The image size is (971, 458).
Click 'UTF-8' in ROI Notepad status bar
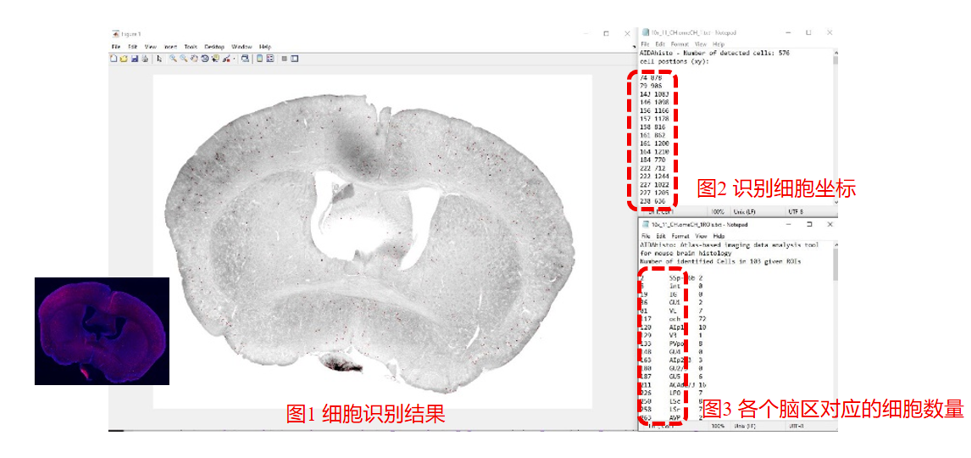tap(796, 426)
